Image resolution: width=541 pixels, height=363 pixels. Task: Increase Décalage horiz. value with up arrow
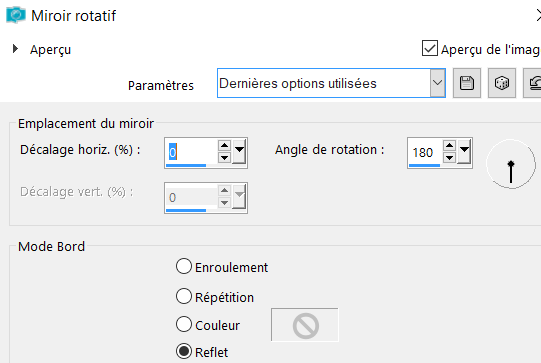pos(225,146)
